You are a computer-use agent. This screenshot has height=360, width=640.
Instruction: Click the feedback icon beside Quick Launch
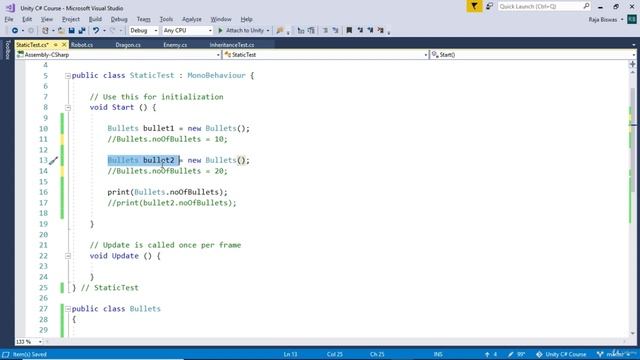pyautogui.click(x=489, y=6)
